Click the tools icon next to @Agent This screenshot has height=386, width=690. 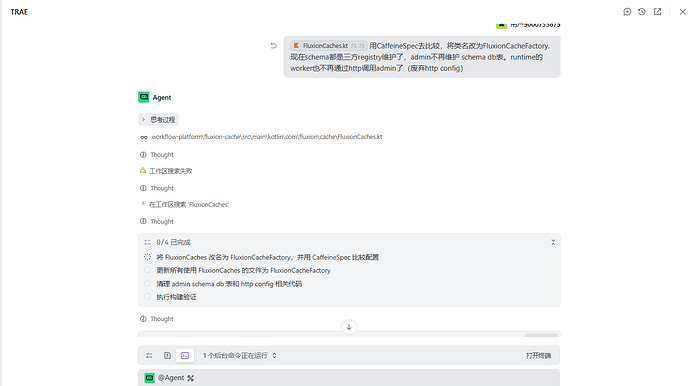(x=191, y=378)
